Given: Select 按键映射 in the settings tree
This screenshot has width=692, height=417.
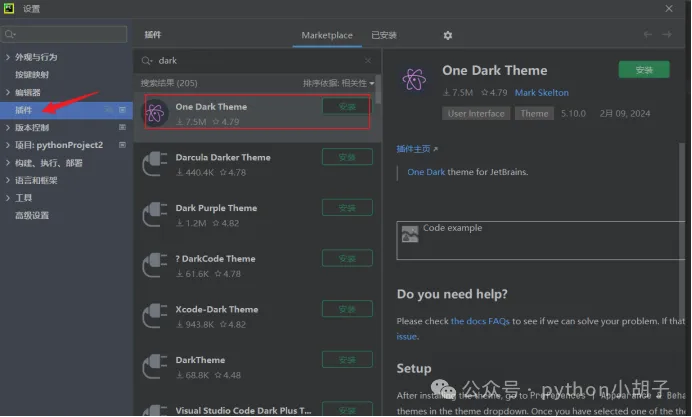Looking at the screenshot, I should tap(32, 75).
